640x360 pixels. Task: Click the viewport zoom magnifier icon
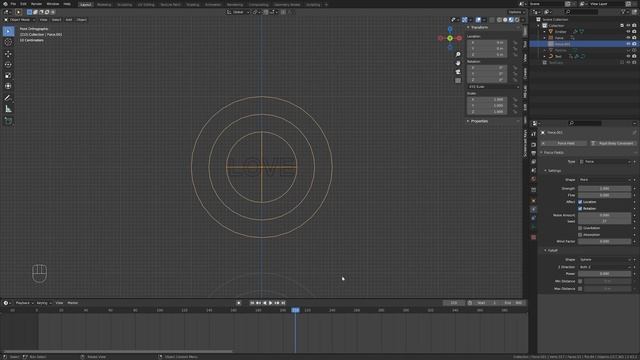pyautogui.click(x=458, y=54)
